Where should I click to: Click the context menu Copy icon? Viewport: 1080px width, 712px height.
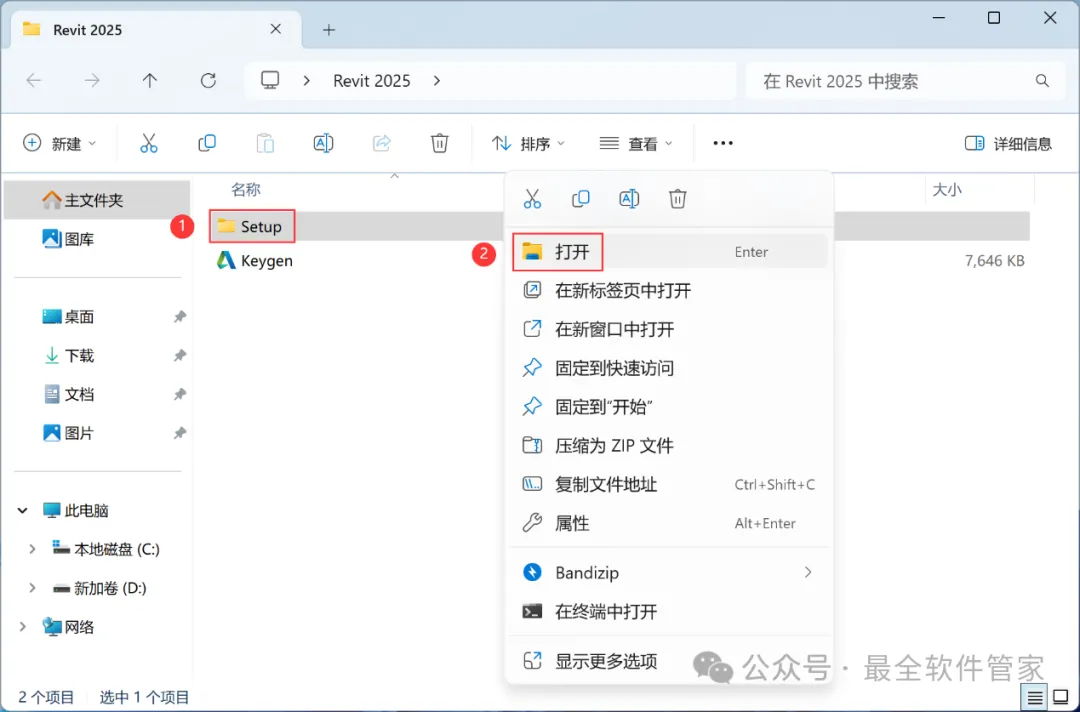(581, 199)
